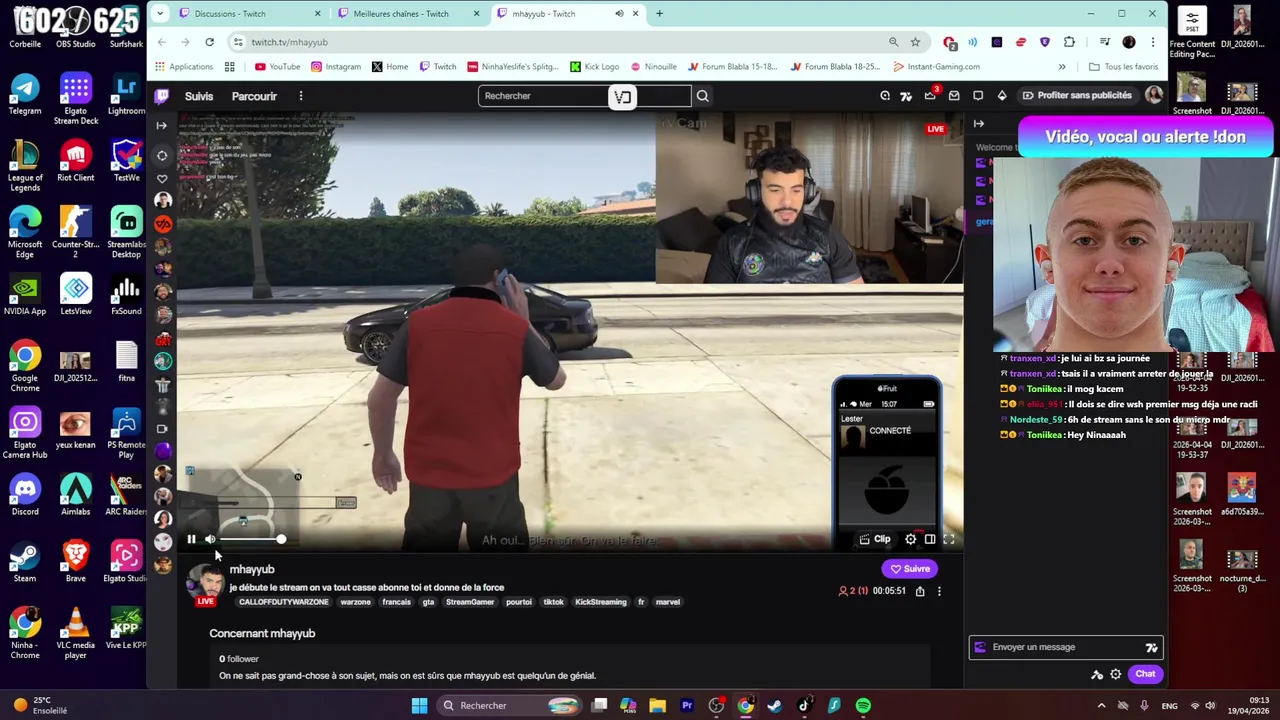
Task: Adjust the player volume slider
Action: click(253, 540)
